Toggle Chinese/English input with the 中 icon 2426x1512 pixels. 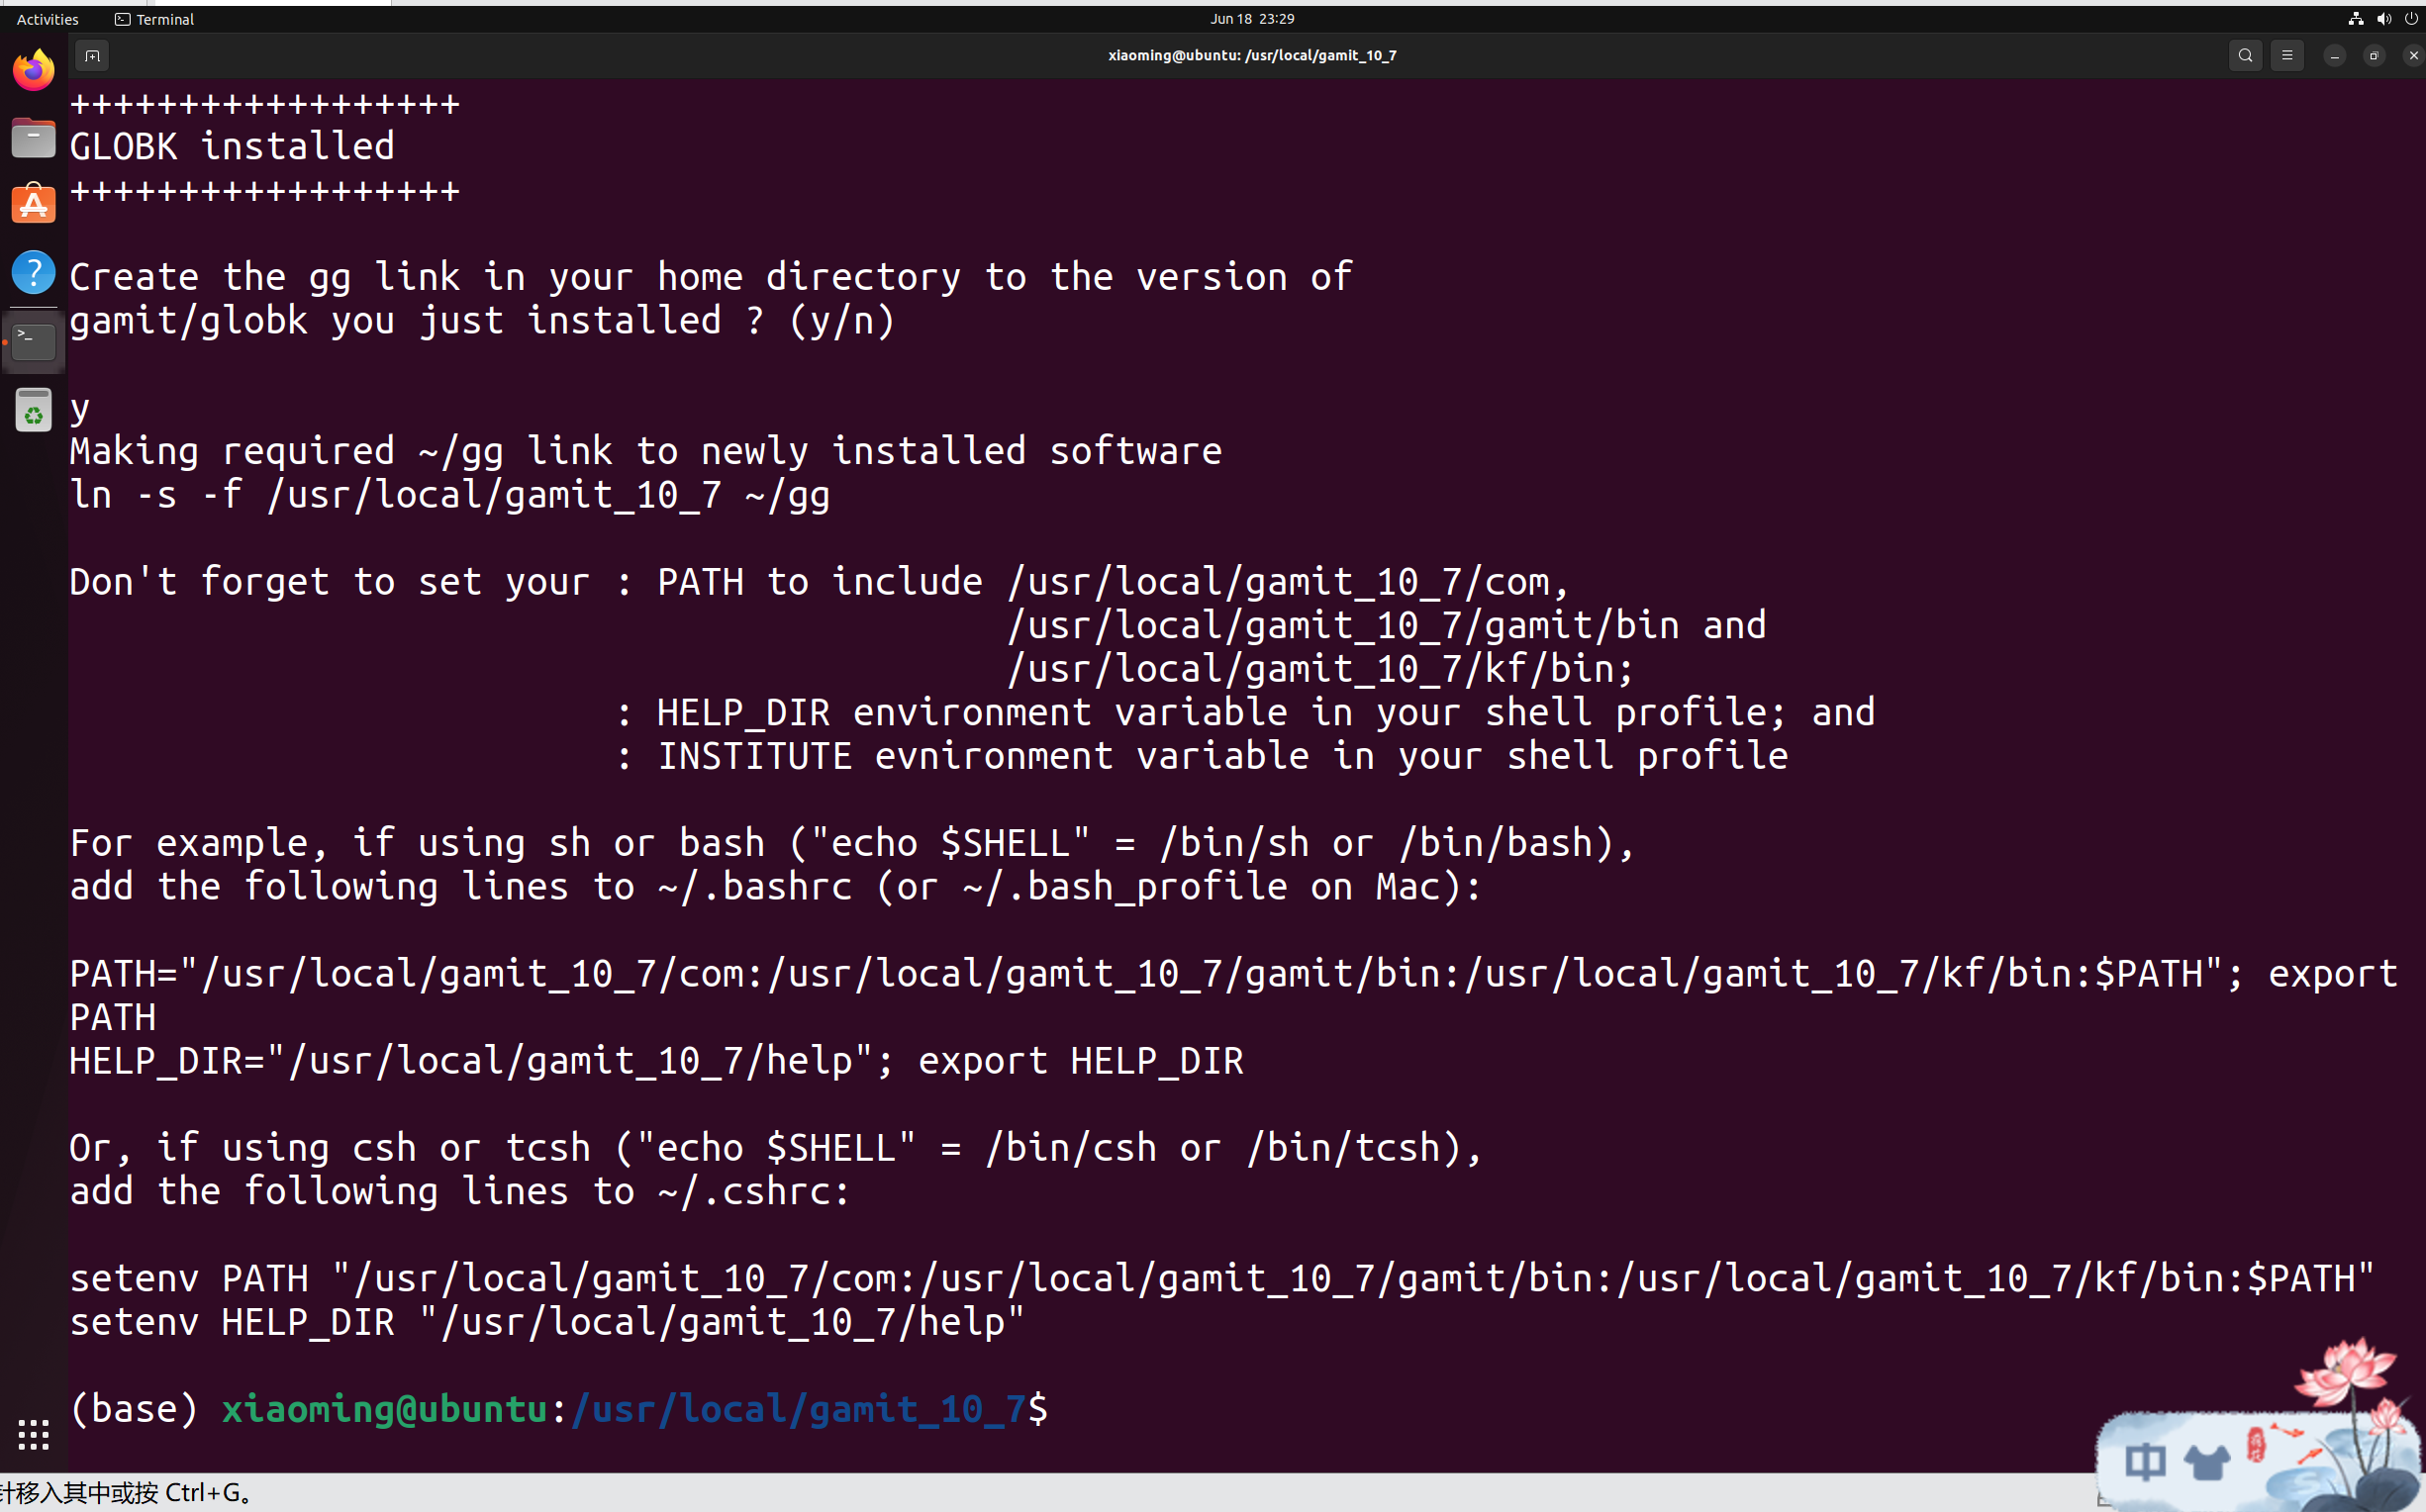point(2146,1462)
